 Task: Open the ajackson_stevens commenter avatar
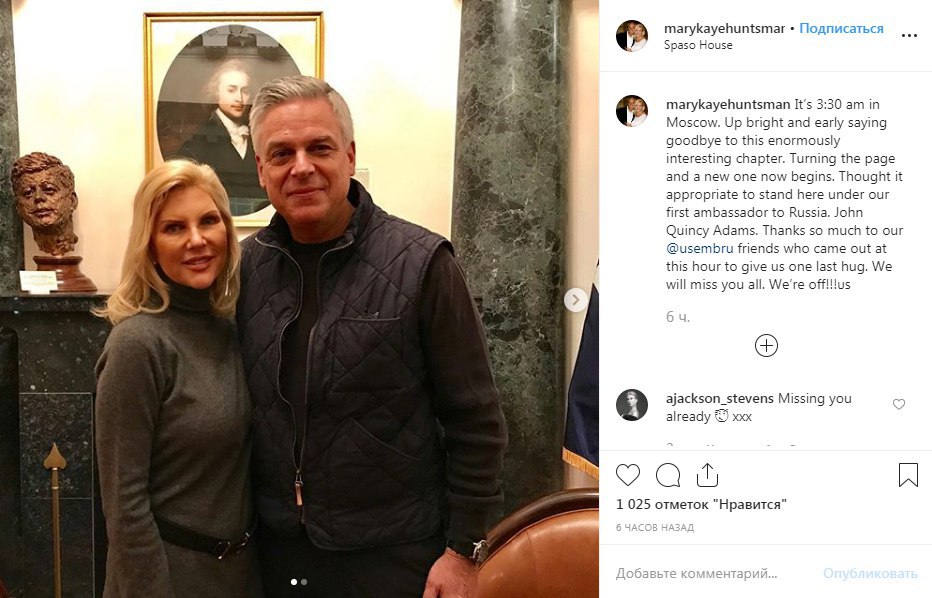coord(632,405)
